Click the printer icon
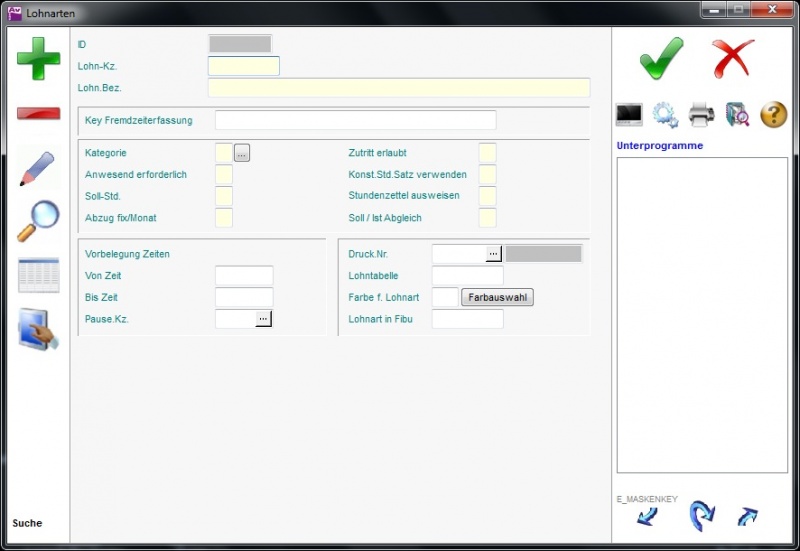Image resolution: width=800 pixels, height=551 pixels. coord(701,115)
